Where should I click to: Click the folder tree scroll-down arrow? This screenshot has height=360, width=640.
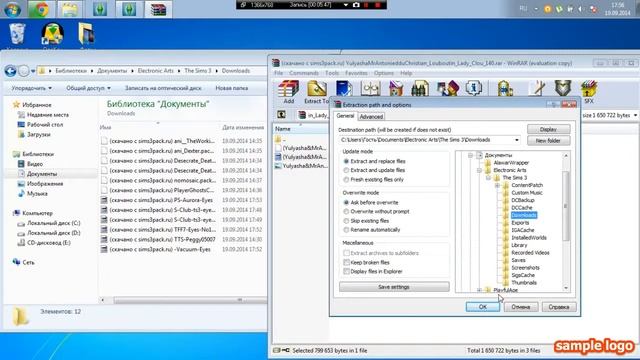point(566,288)
